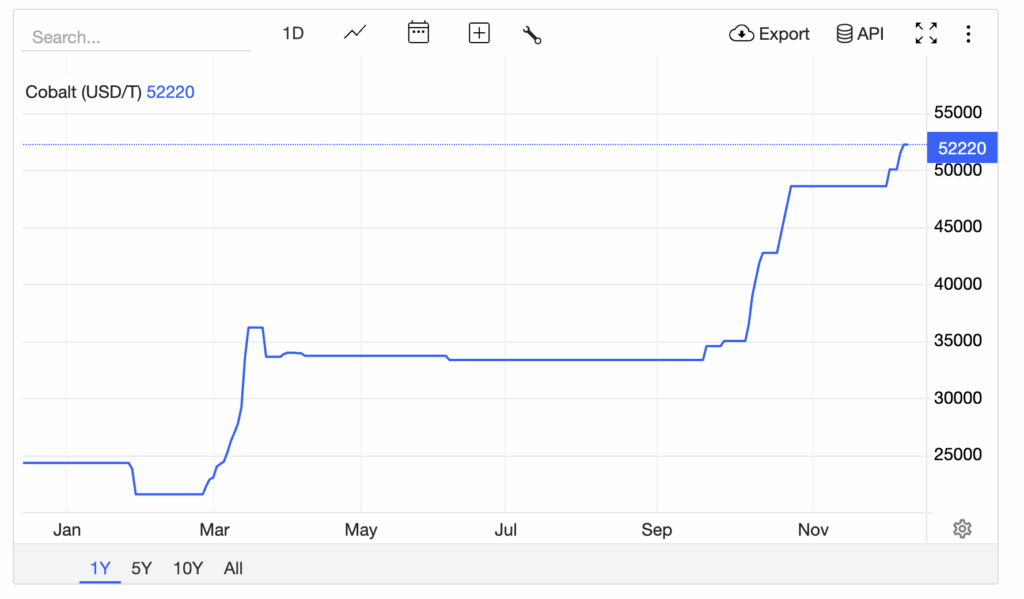
Task: Click the Nov marker on the time axis
Action: 813,529
